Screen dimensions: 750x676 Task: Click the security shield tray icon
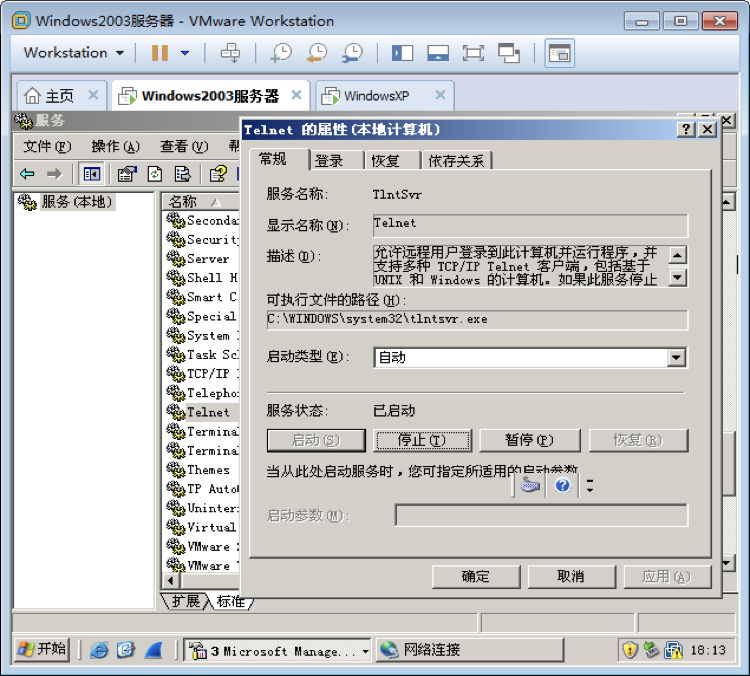tap(630, 650)
